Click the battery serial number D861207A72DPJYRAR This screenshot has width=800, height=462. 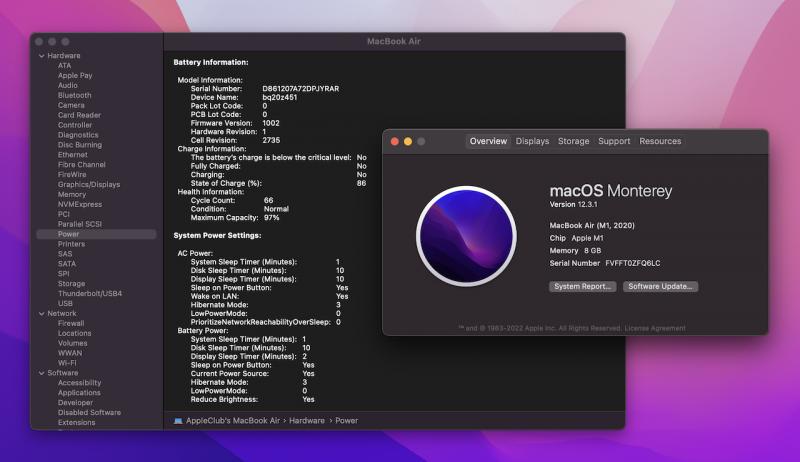[x=301, y=89]
